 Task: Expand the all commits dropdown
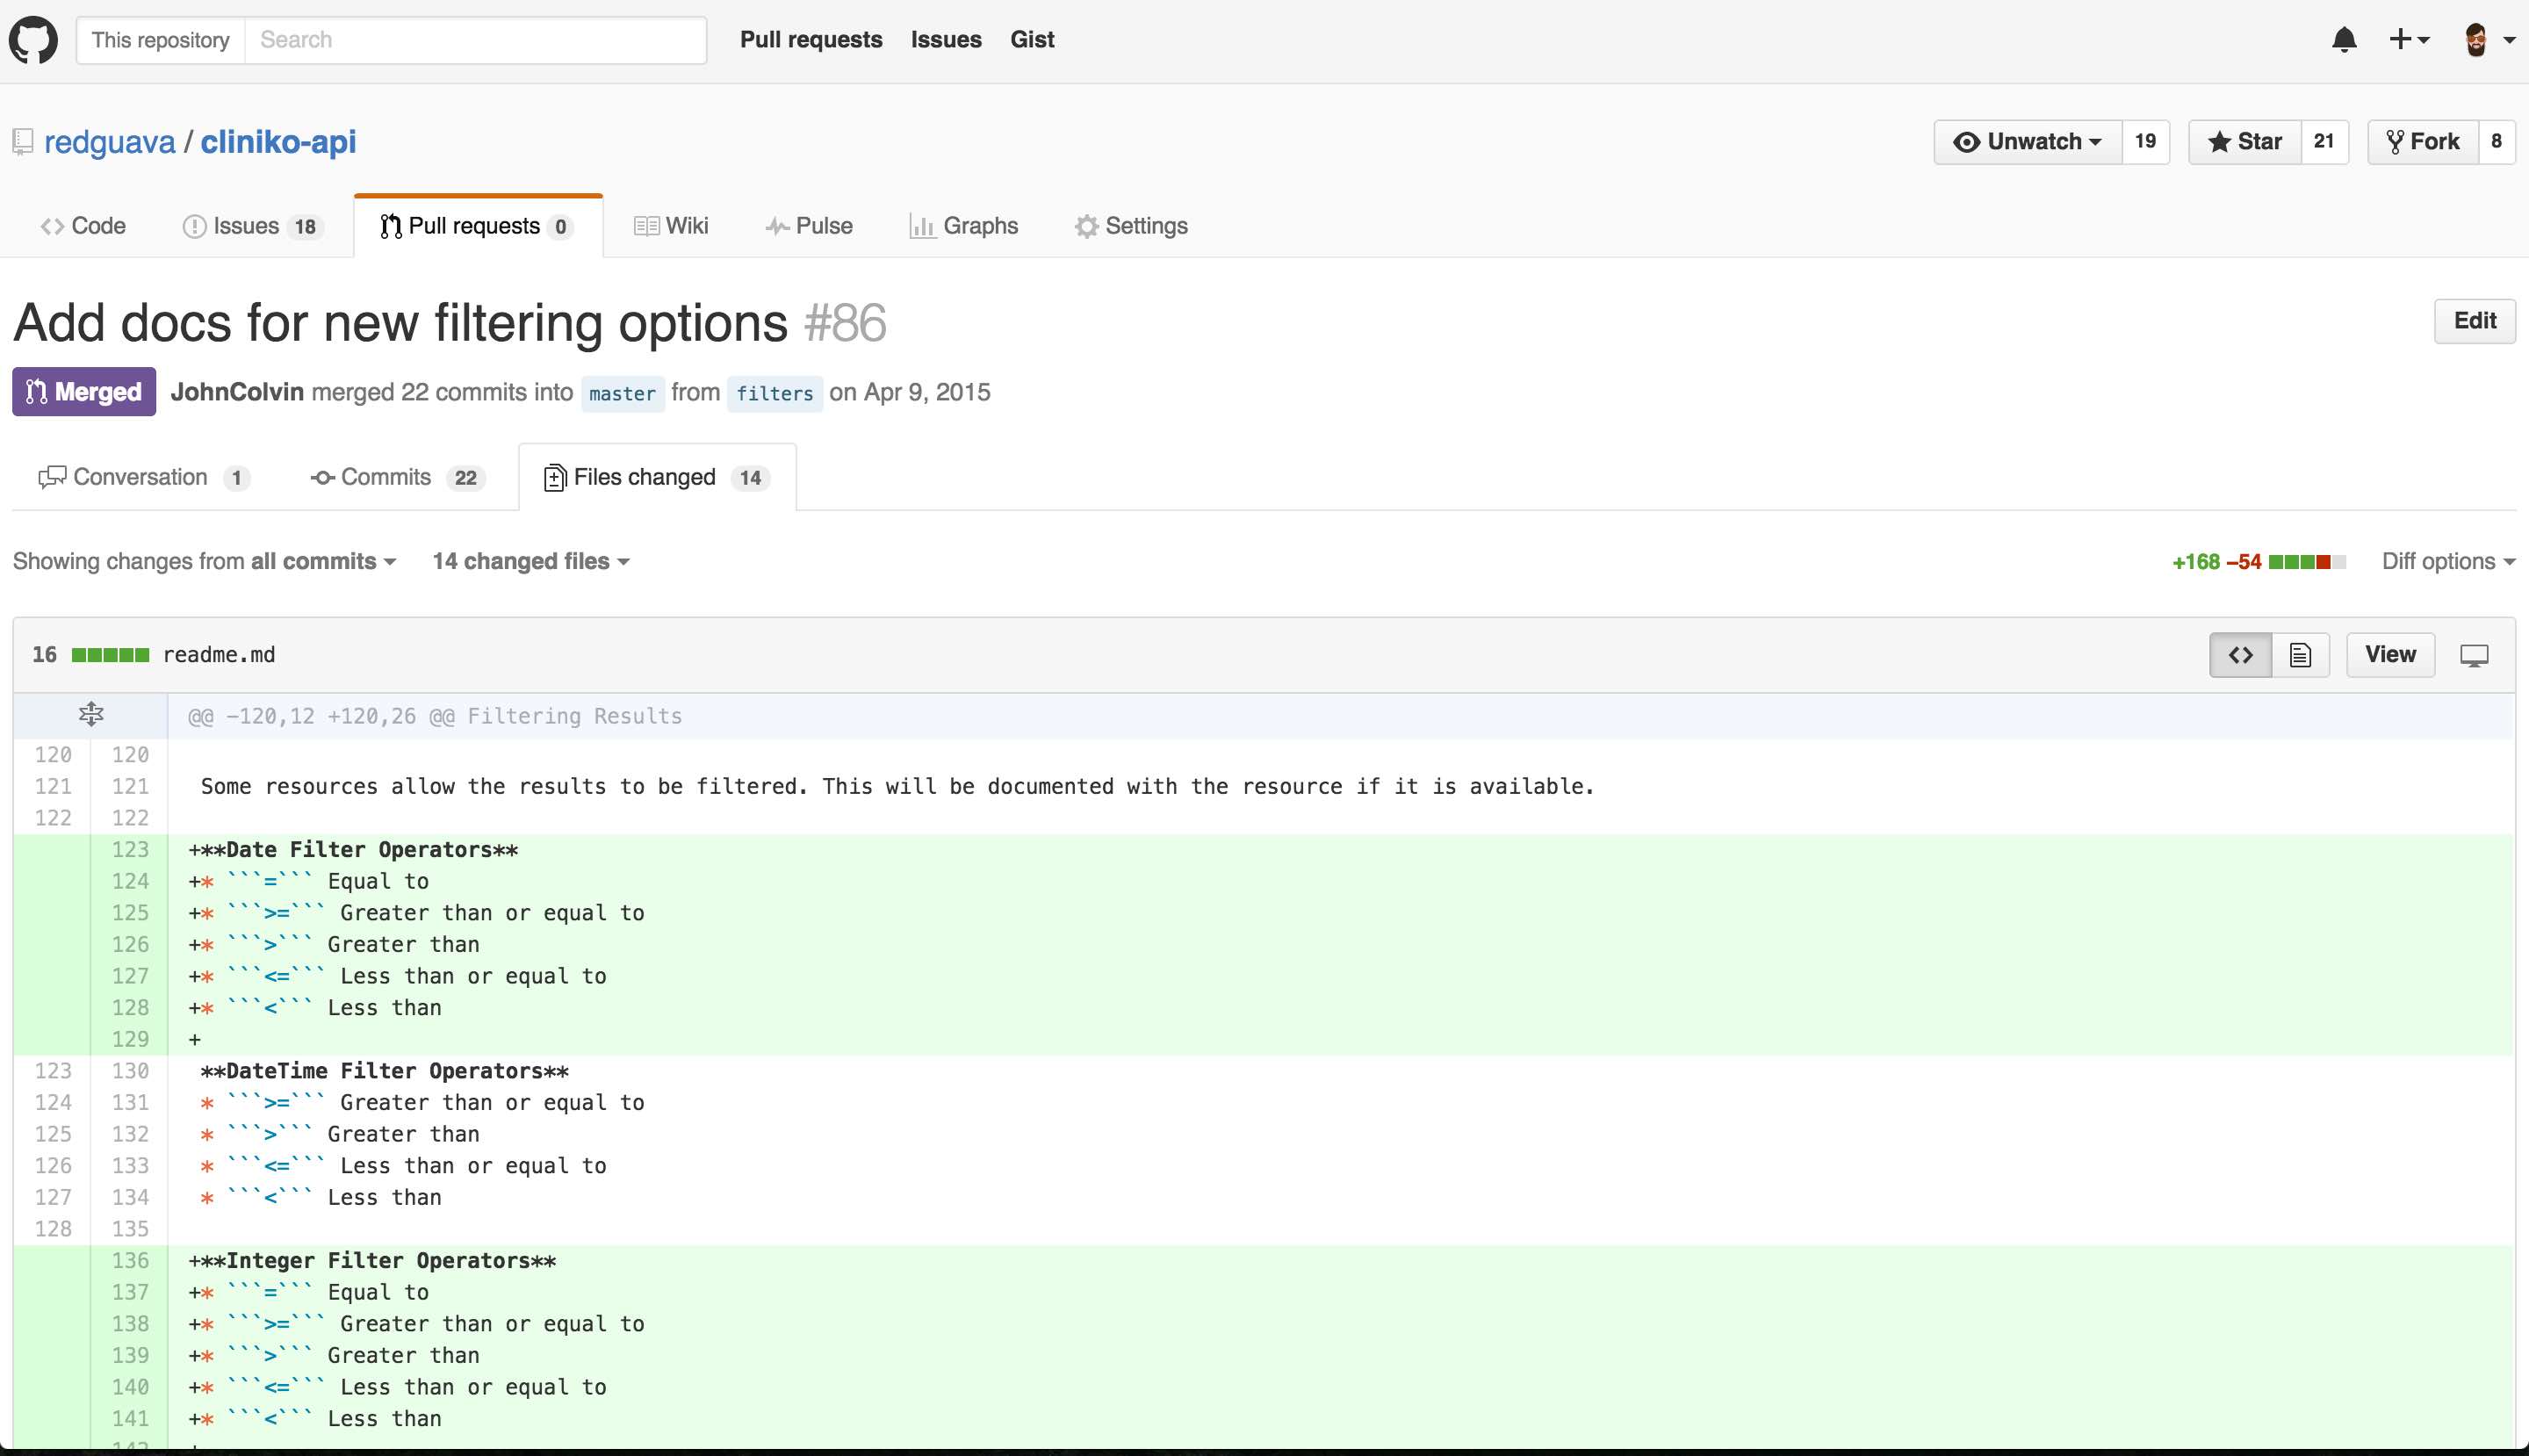click(x=323, y=562)
